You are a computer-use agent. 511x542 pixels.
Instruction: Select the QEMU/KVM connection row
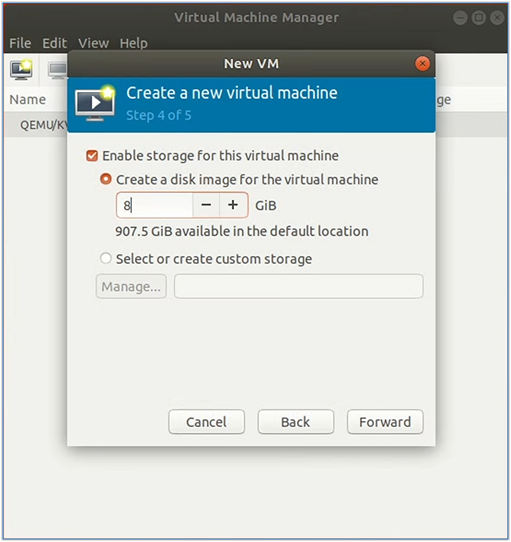click(36, 125)
